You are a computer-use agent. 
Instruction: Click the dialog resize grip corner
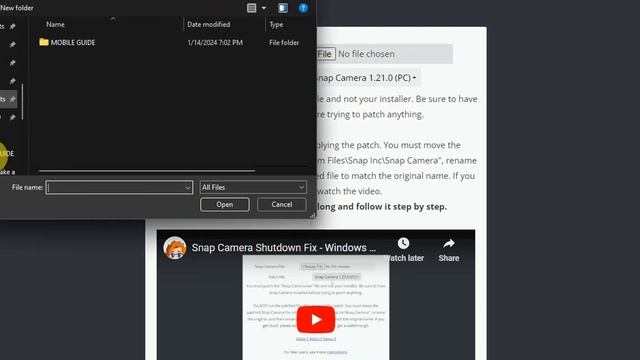click(x=313, y=216)
